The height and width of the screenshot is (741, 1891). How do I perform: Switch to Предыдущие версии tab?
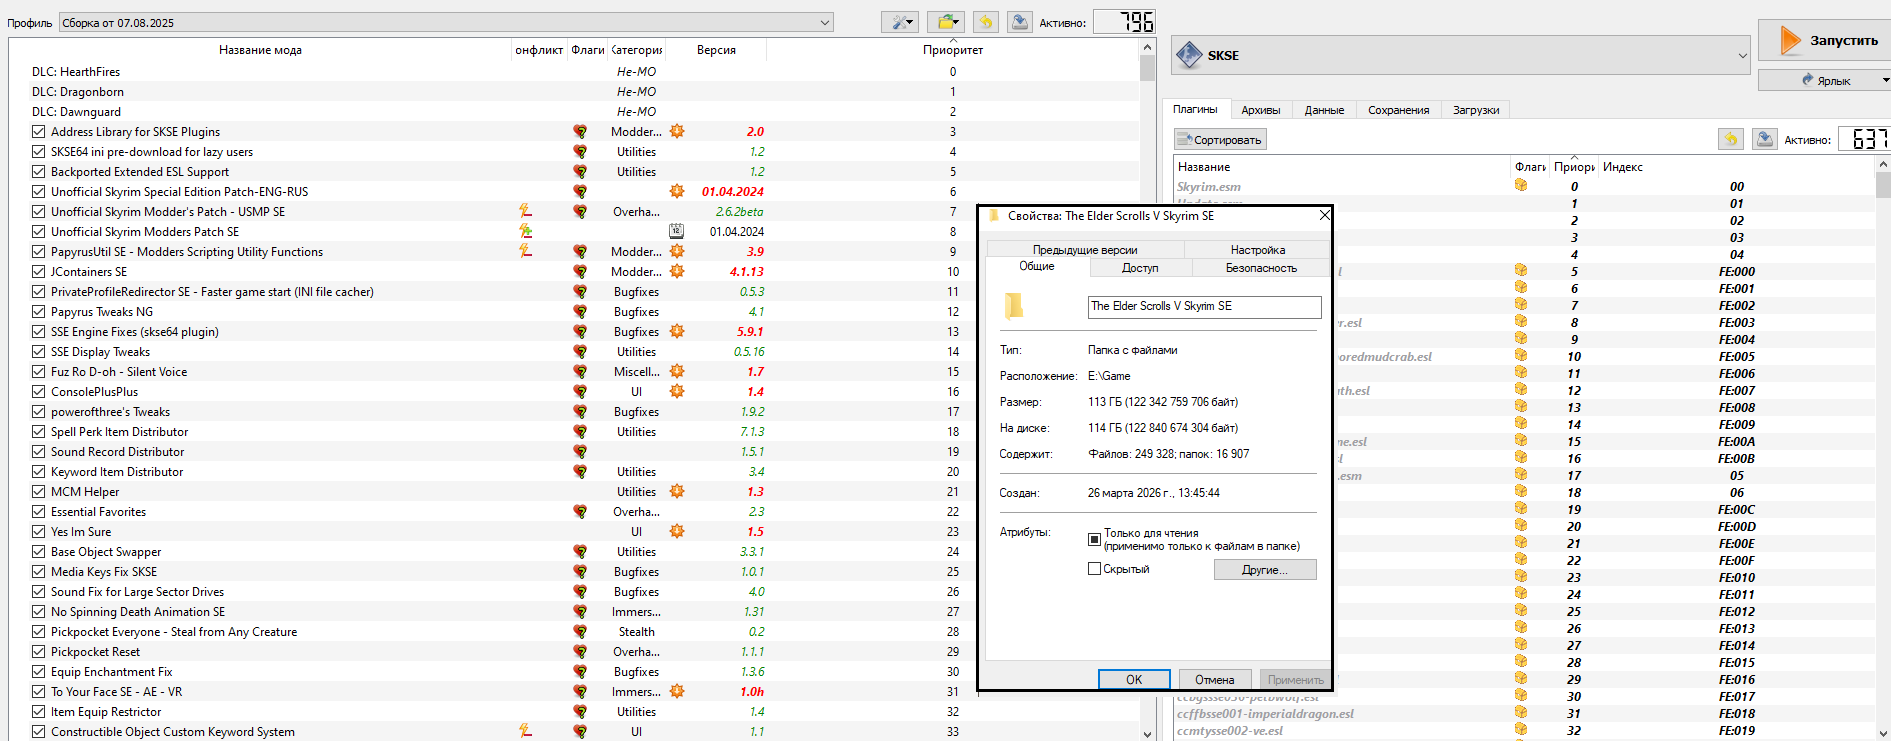1085,250
